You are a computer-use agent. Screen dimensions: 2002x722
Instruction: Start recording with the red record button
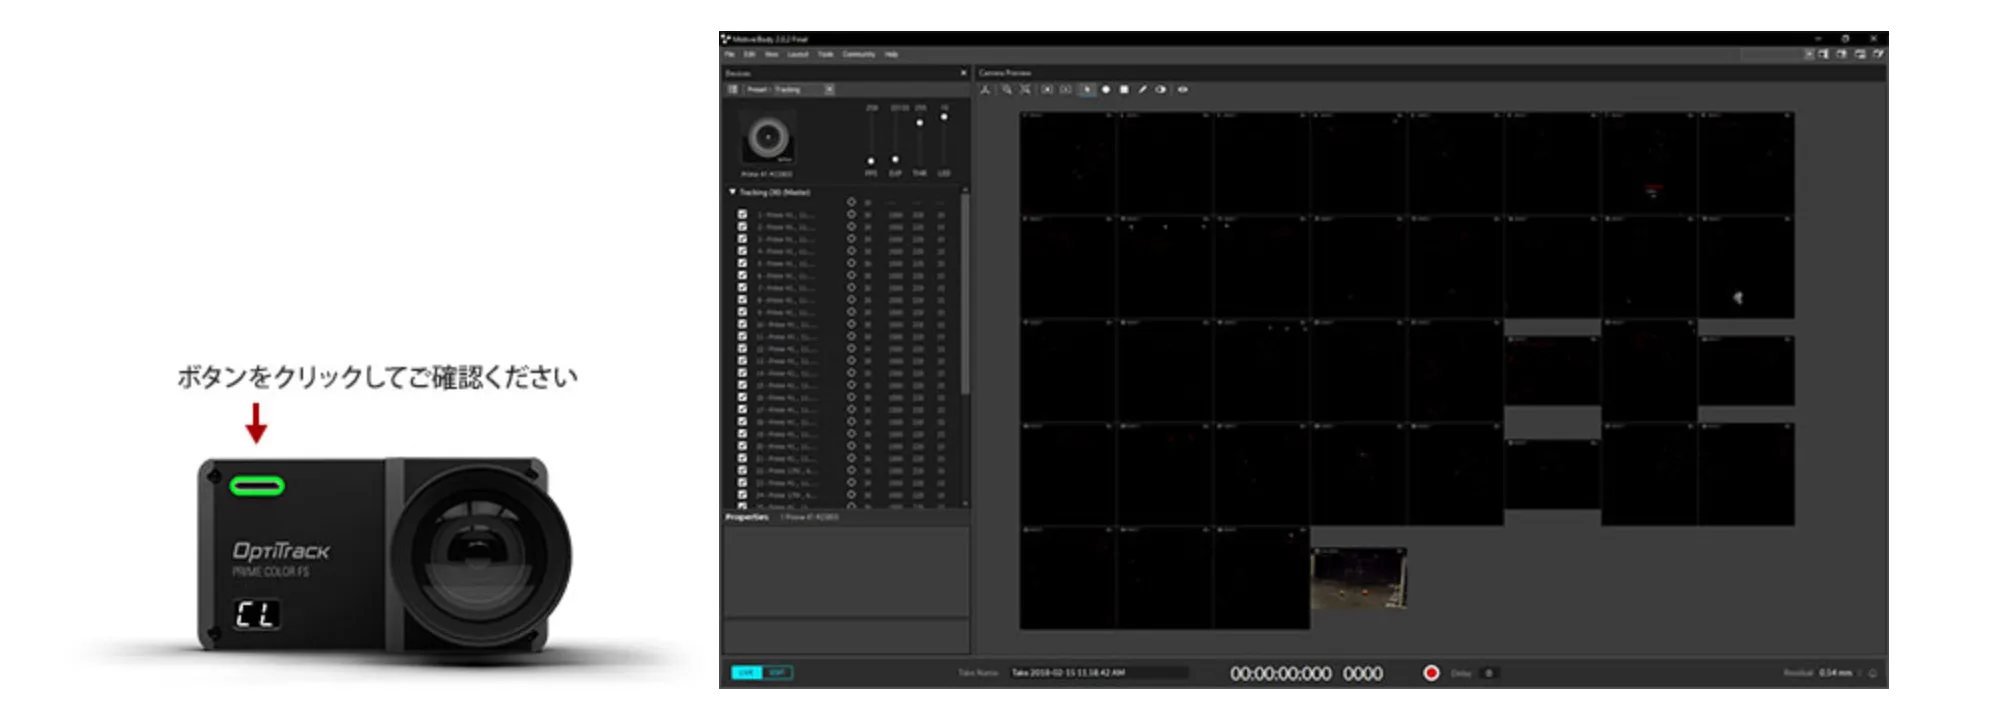click(1431, 673)
